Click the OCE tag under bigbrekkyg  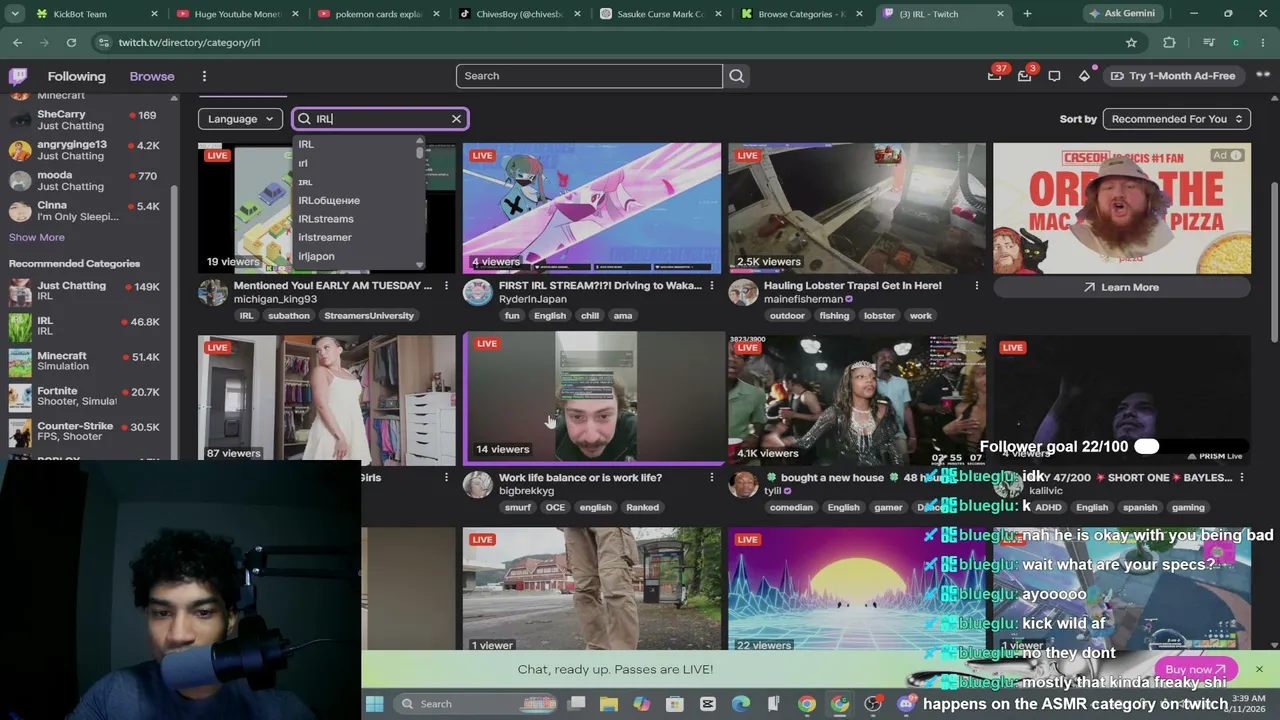coord(555,508)
